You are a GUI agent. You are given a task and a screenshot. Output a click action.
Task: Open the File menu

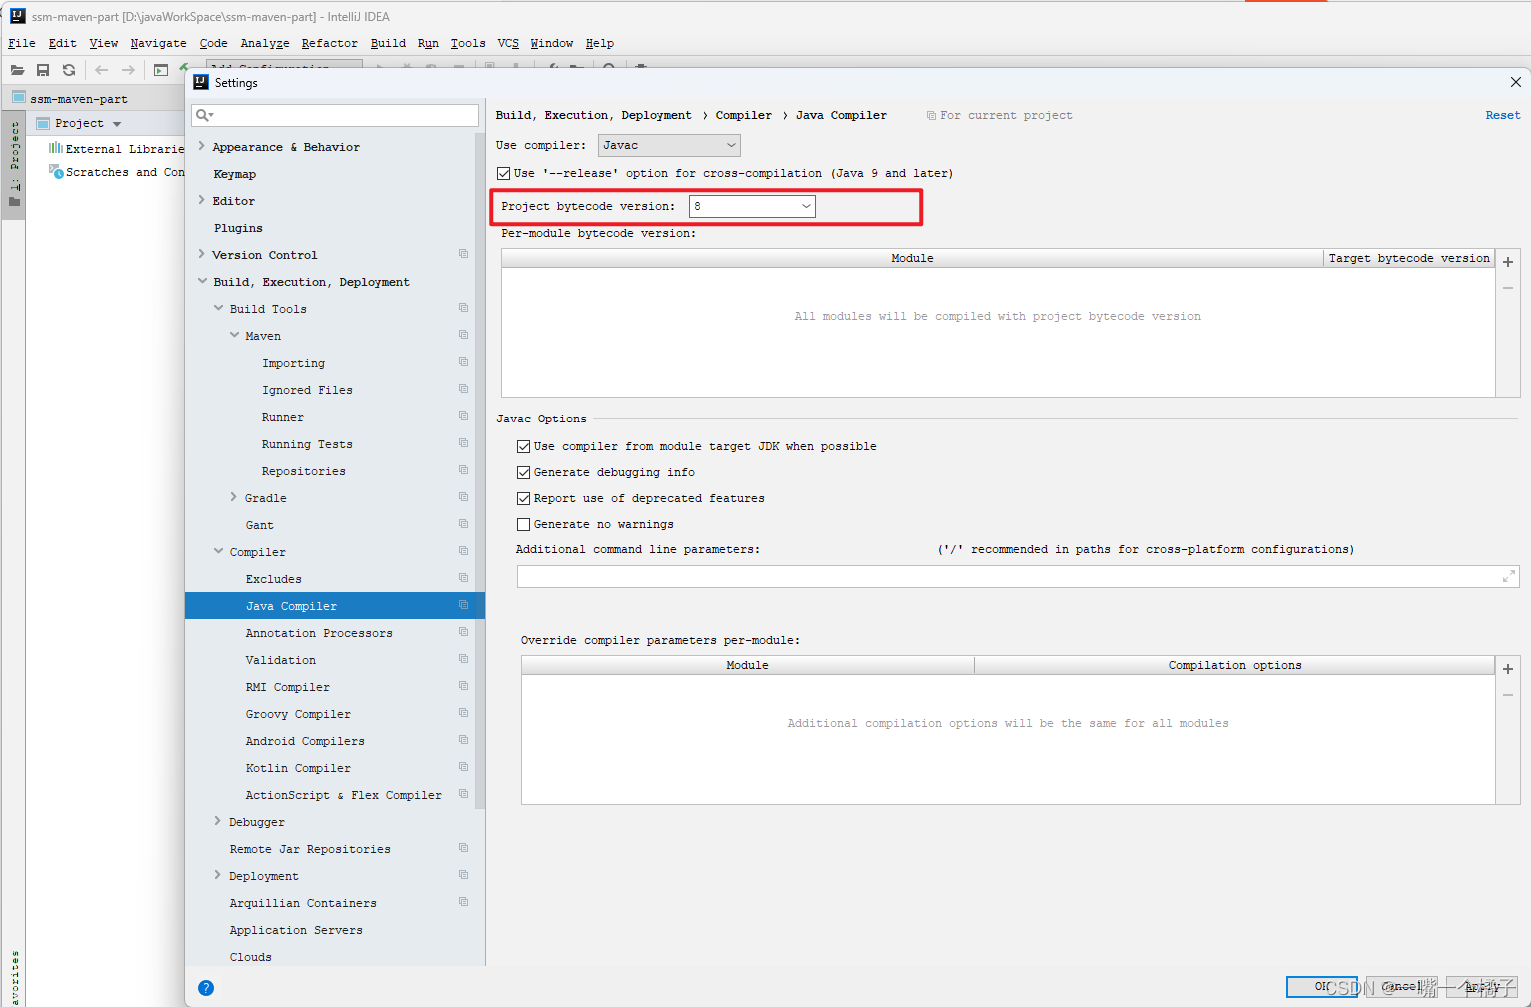[x=21, y=43]
